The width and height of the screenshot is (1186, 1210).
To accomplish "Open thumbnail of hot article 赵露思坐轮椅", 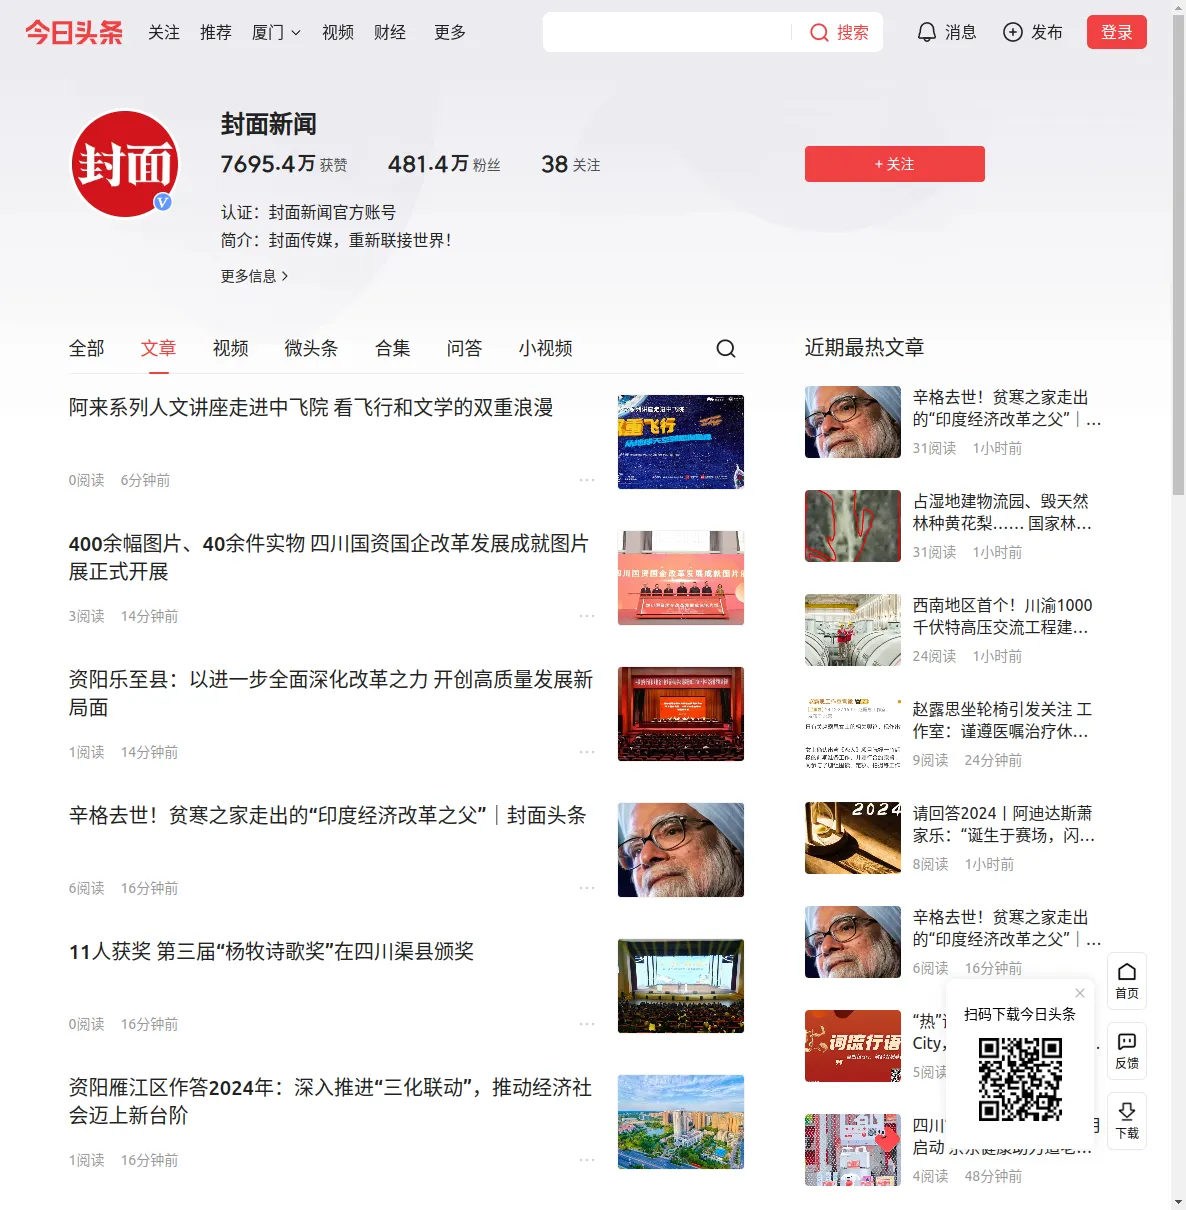I will (x=853, y=734).
